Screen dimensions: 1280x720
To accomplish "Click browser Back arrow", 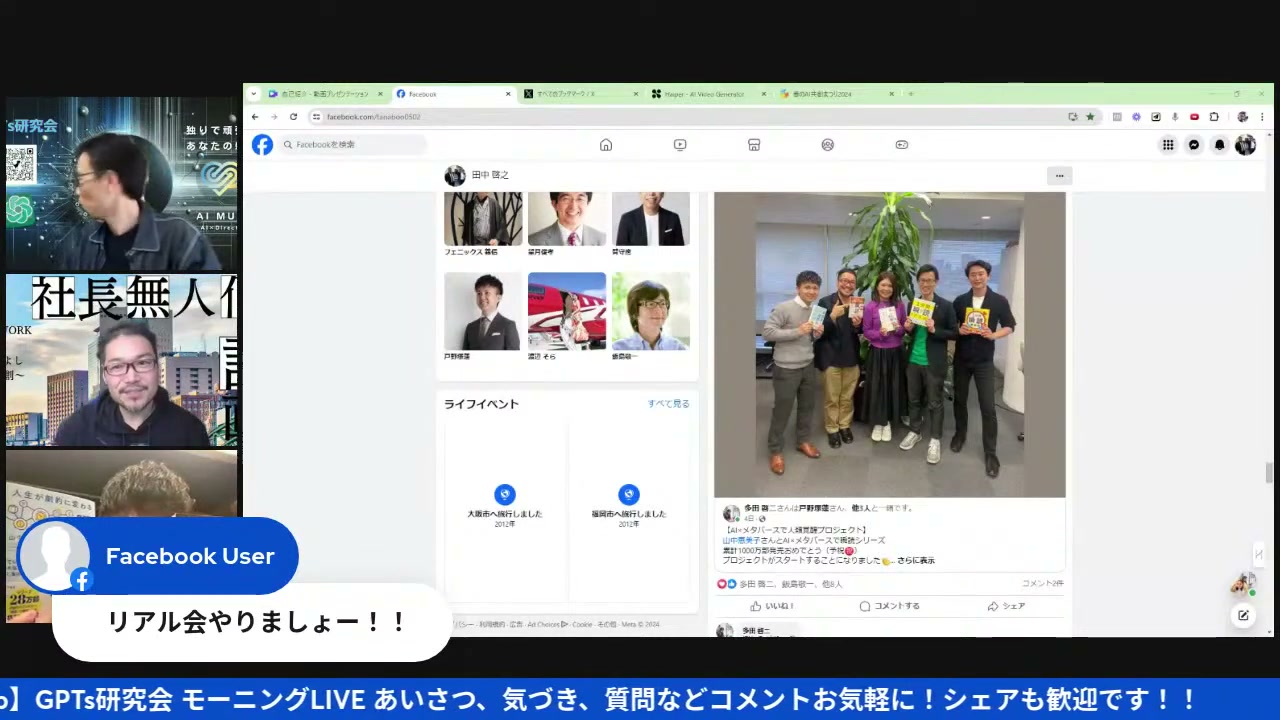I will coord(256,117).
